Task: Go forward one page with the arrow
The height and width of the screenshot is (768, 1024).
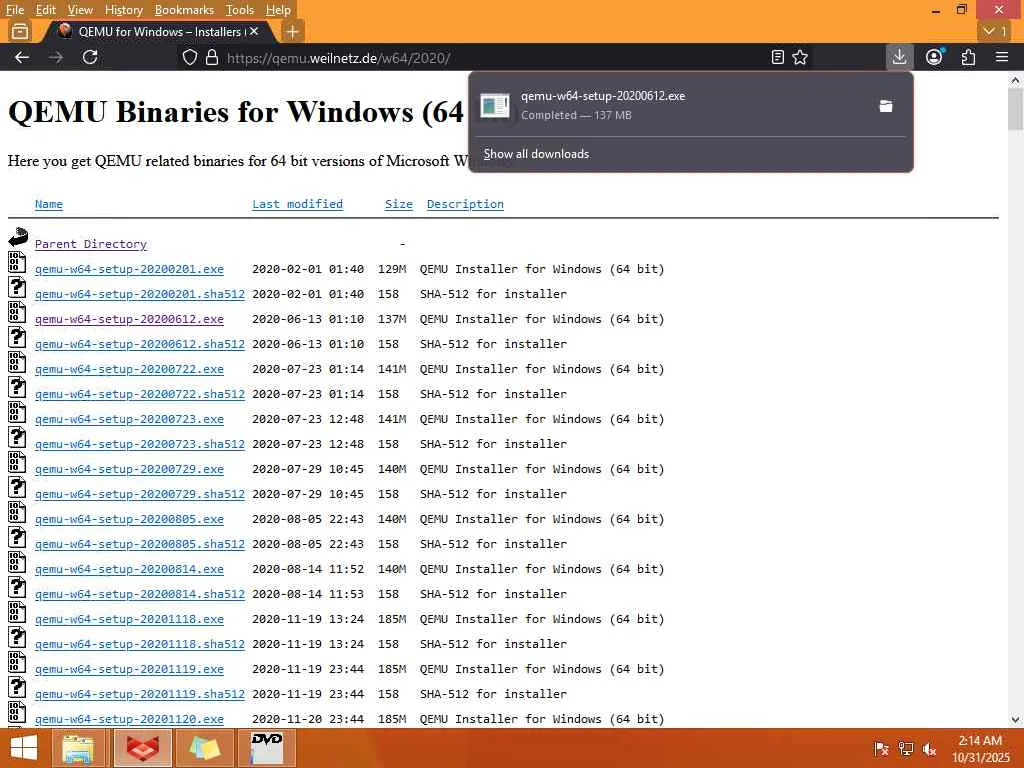Action: coord(56,57)
